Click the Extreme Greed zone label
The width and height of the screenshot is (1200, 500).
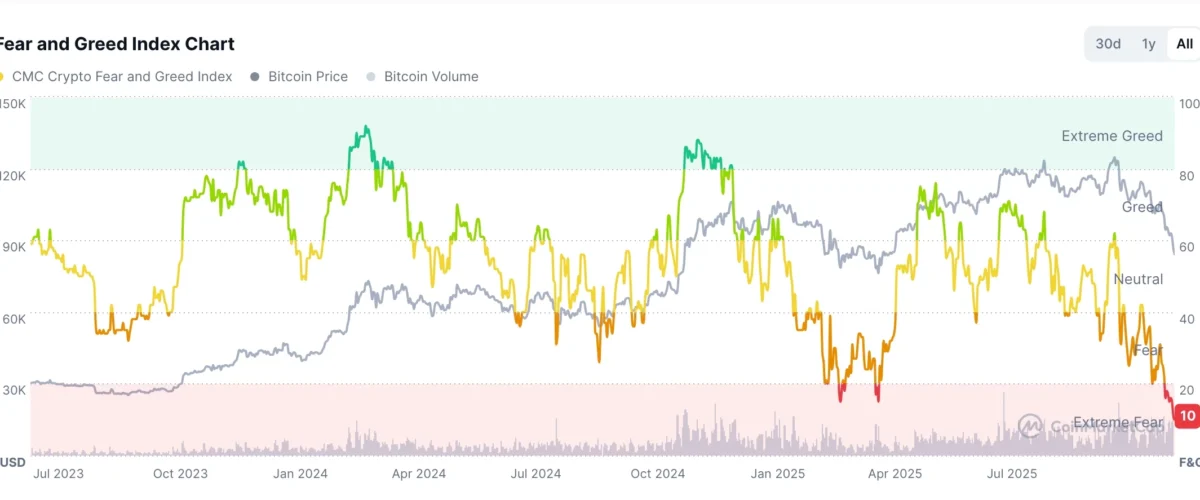click(1112, 136)
